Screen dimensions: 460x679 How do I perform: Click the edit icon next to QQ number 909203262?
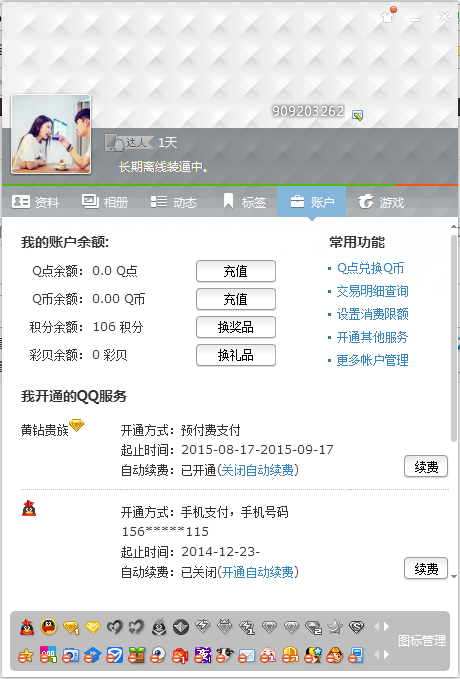357,115
